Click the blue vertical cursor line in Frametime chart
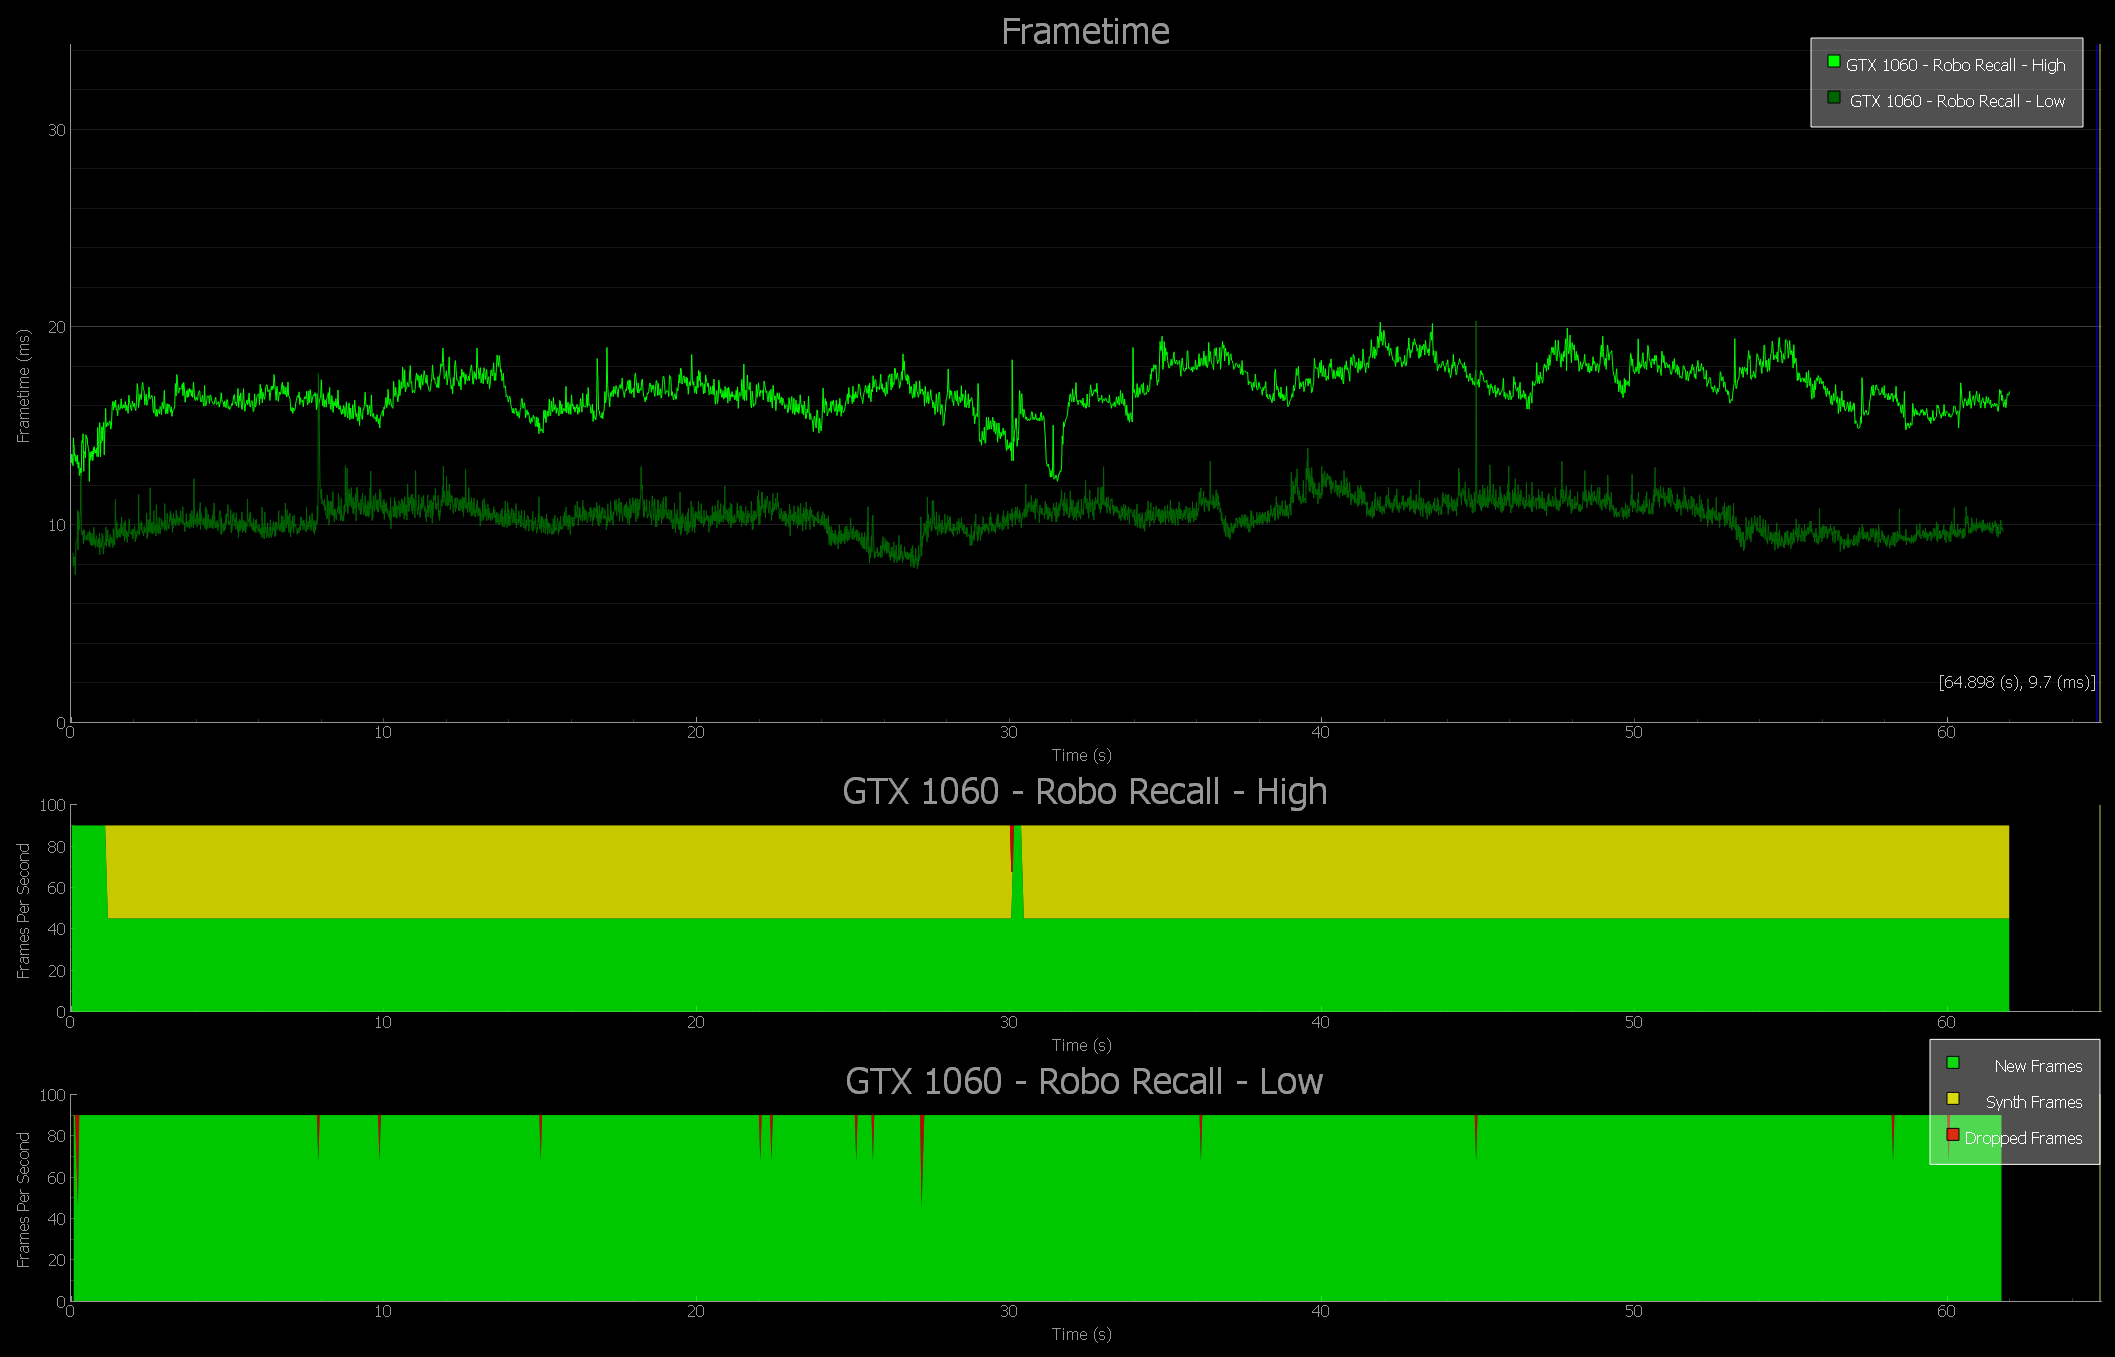The width and height of the screenshot is (2115, 1357). point(2098,383)
